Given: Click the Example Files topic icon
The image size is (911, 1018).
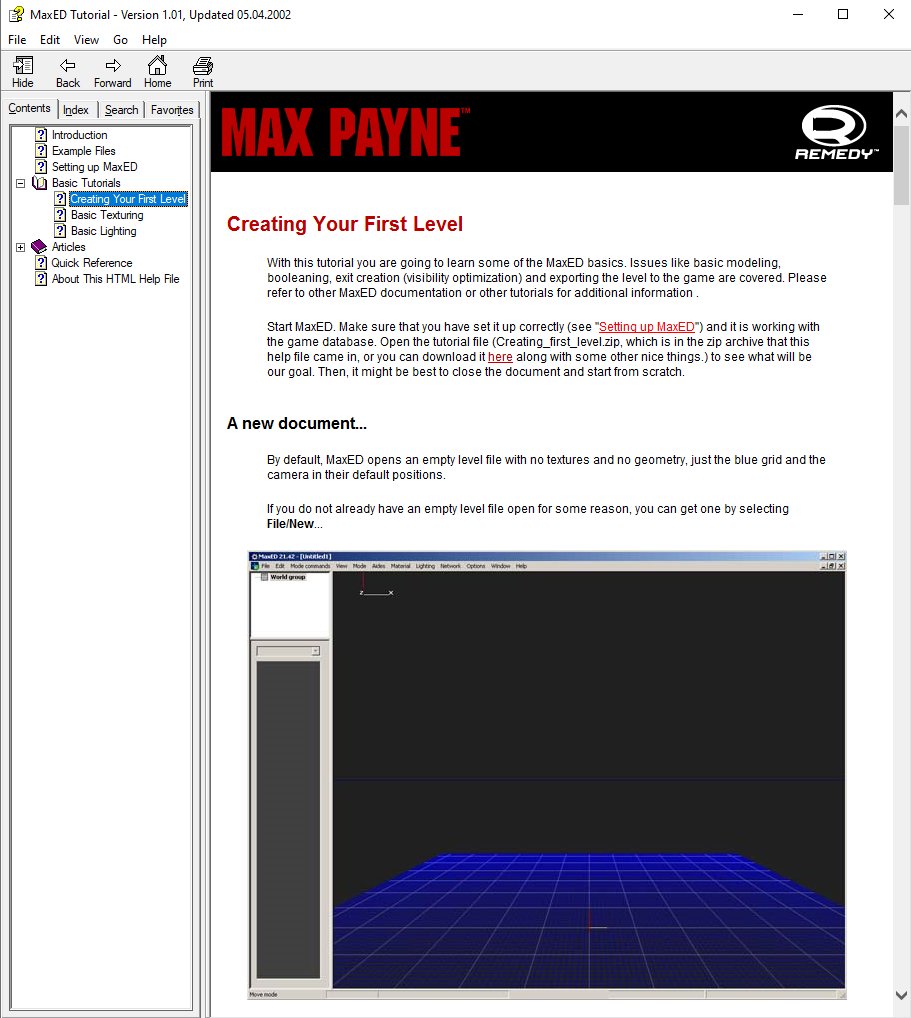Looking at the screenshot, I should (41, 151).
